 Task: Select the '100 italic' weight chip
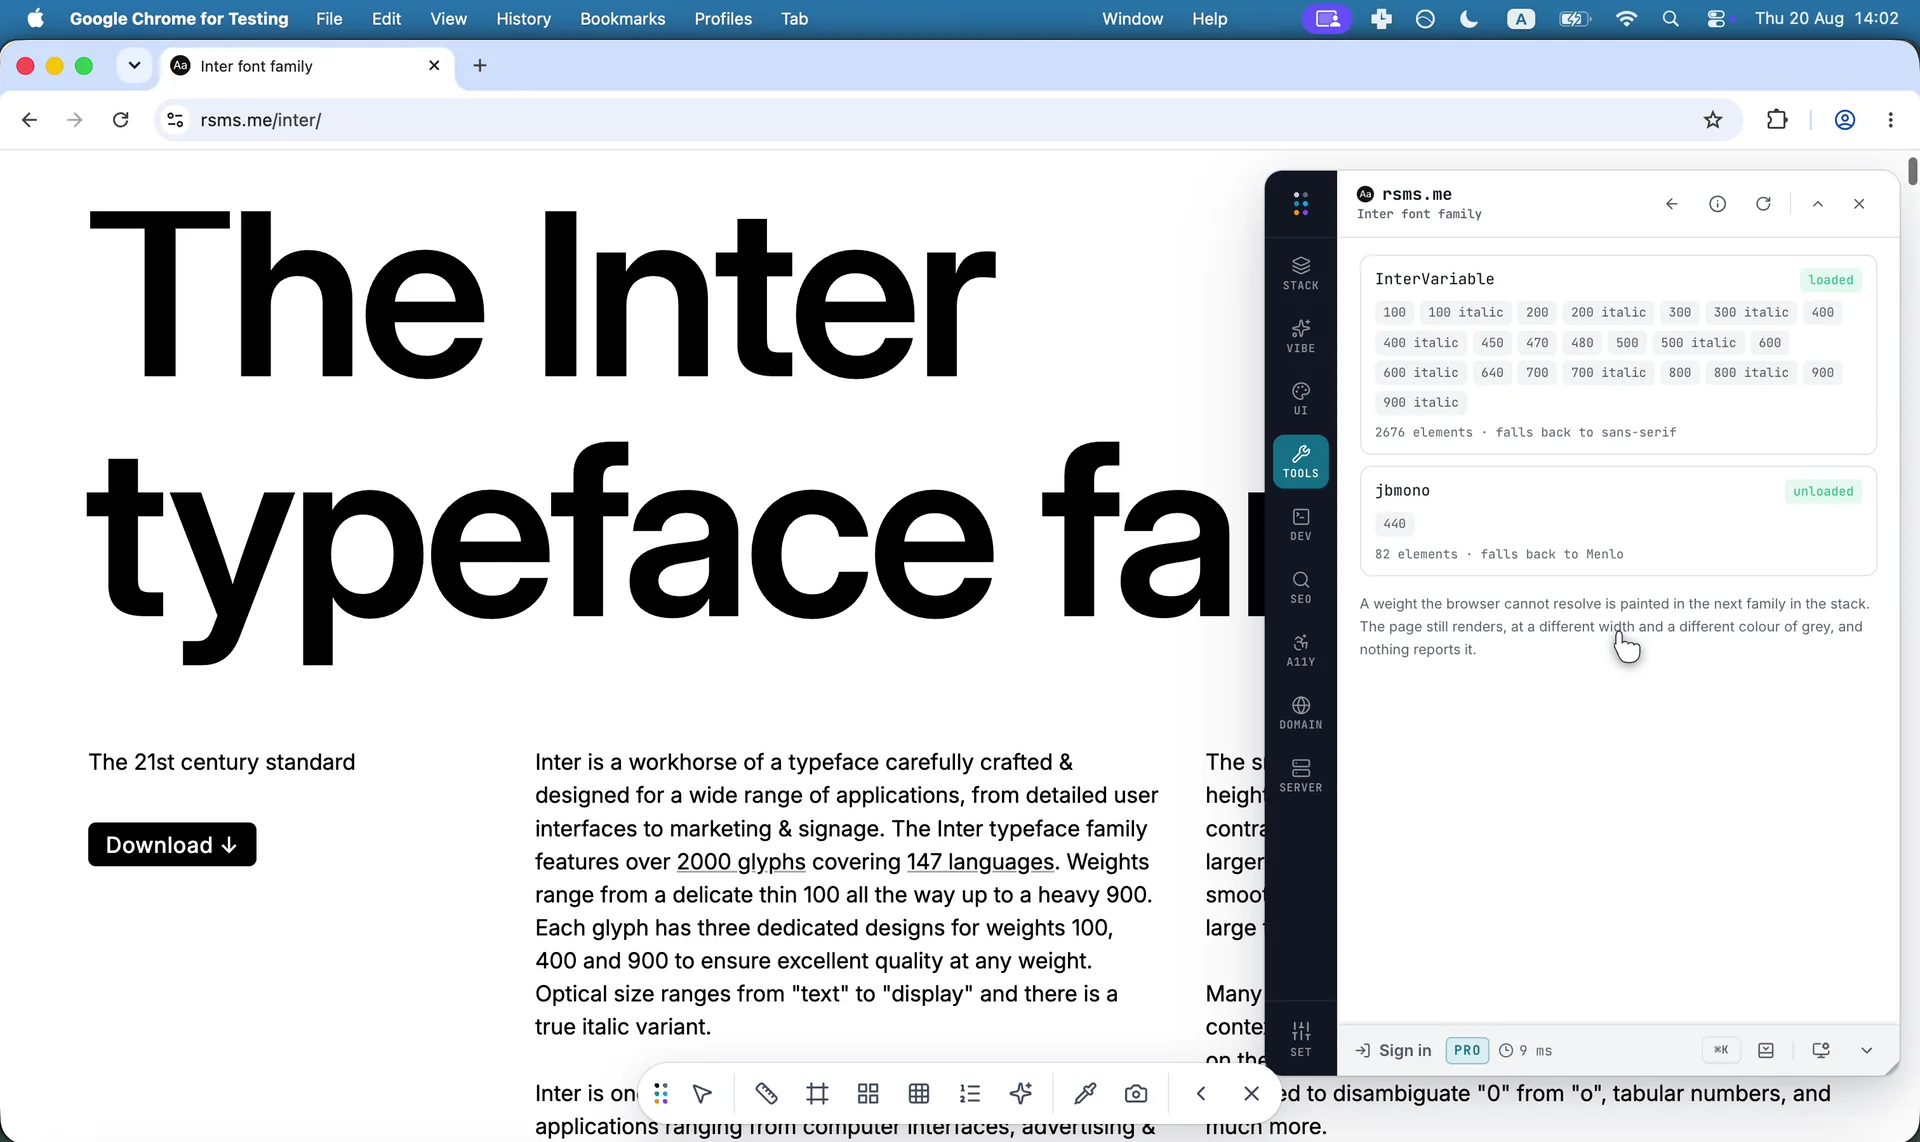point(1465,312)
